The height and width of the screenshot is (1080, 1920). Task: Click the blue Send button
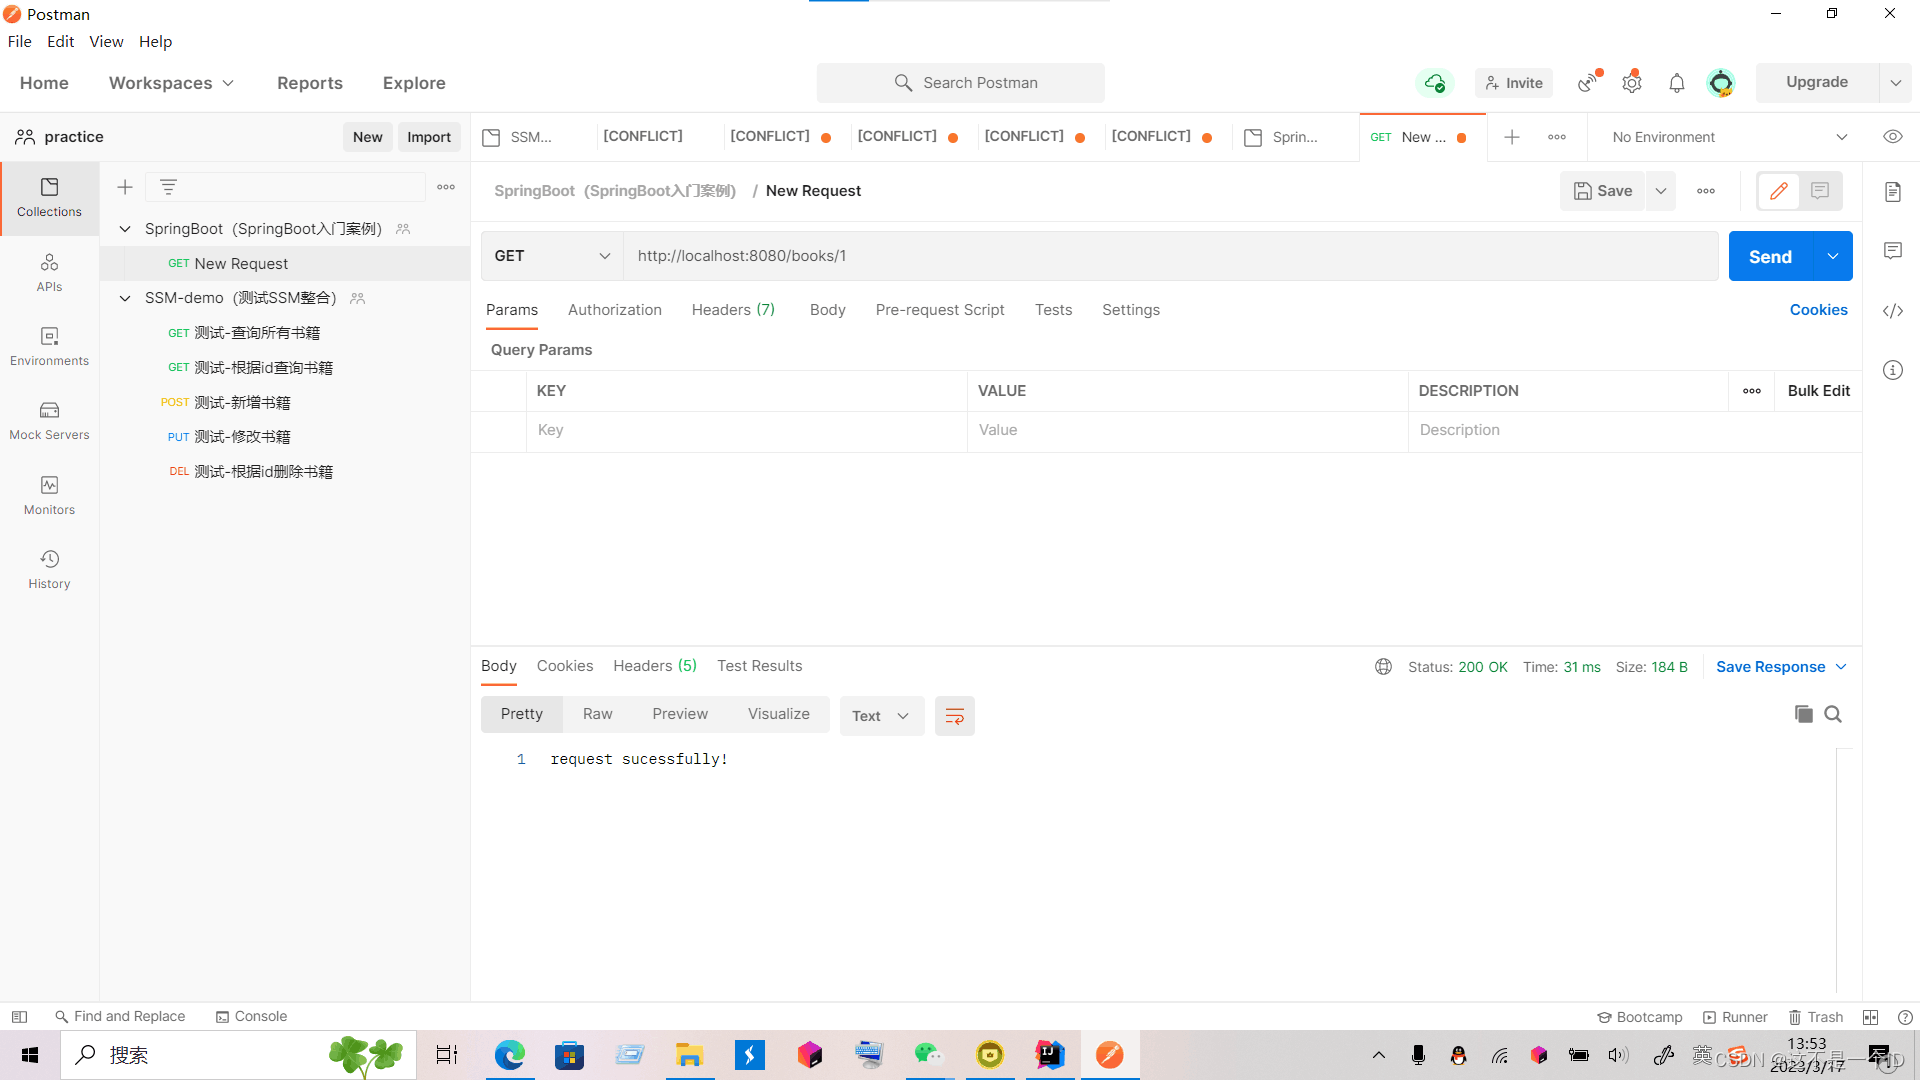click(1770, 256)
